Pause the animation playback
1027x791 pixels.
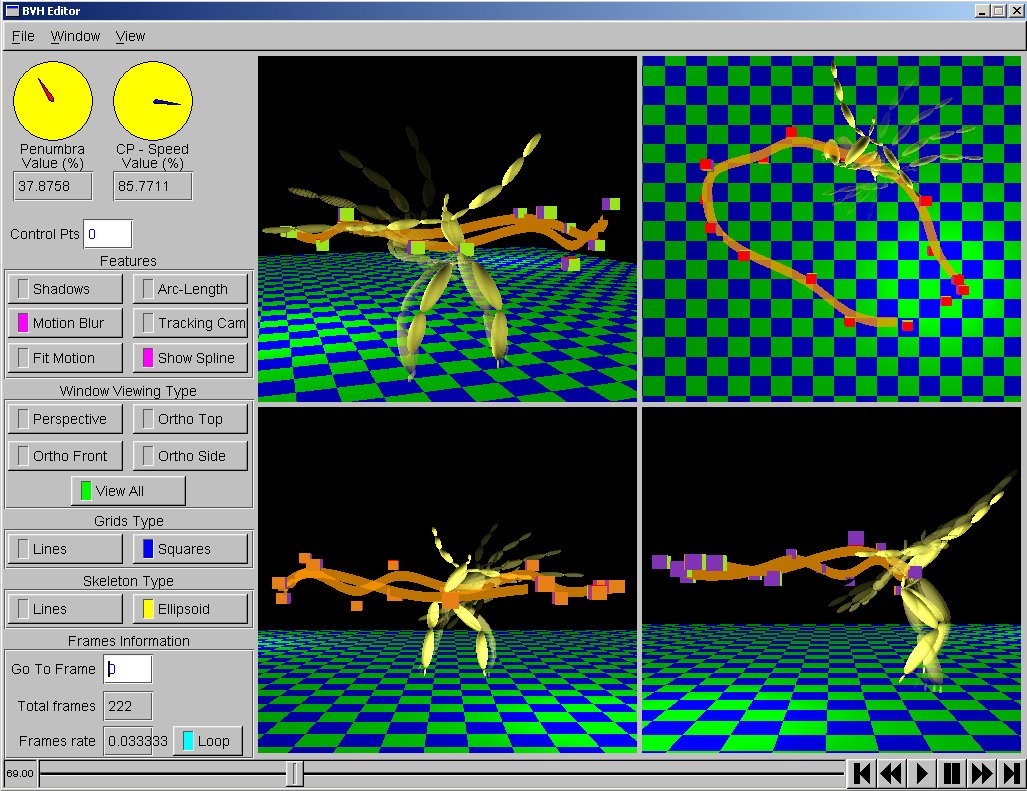tap(953, 773)
